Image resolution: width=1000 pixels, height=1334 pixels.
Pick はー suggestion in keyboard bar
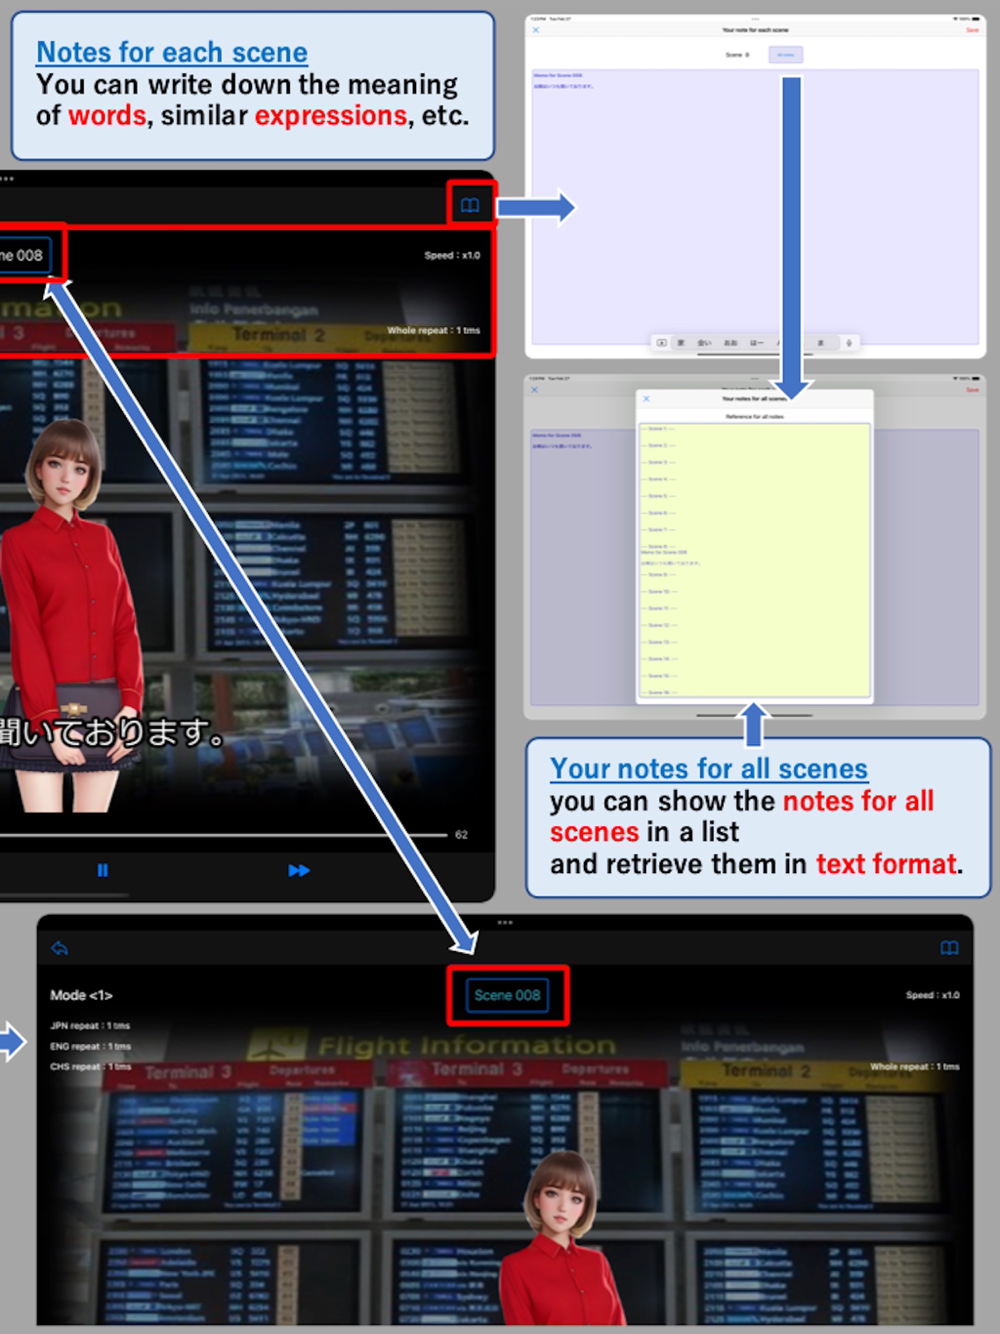[x=757, y=343]
